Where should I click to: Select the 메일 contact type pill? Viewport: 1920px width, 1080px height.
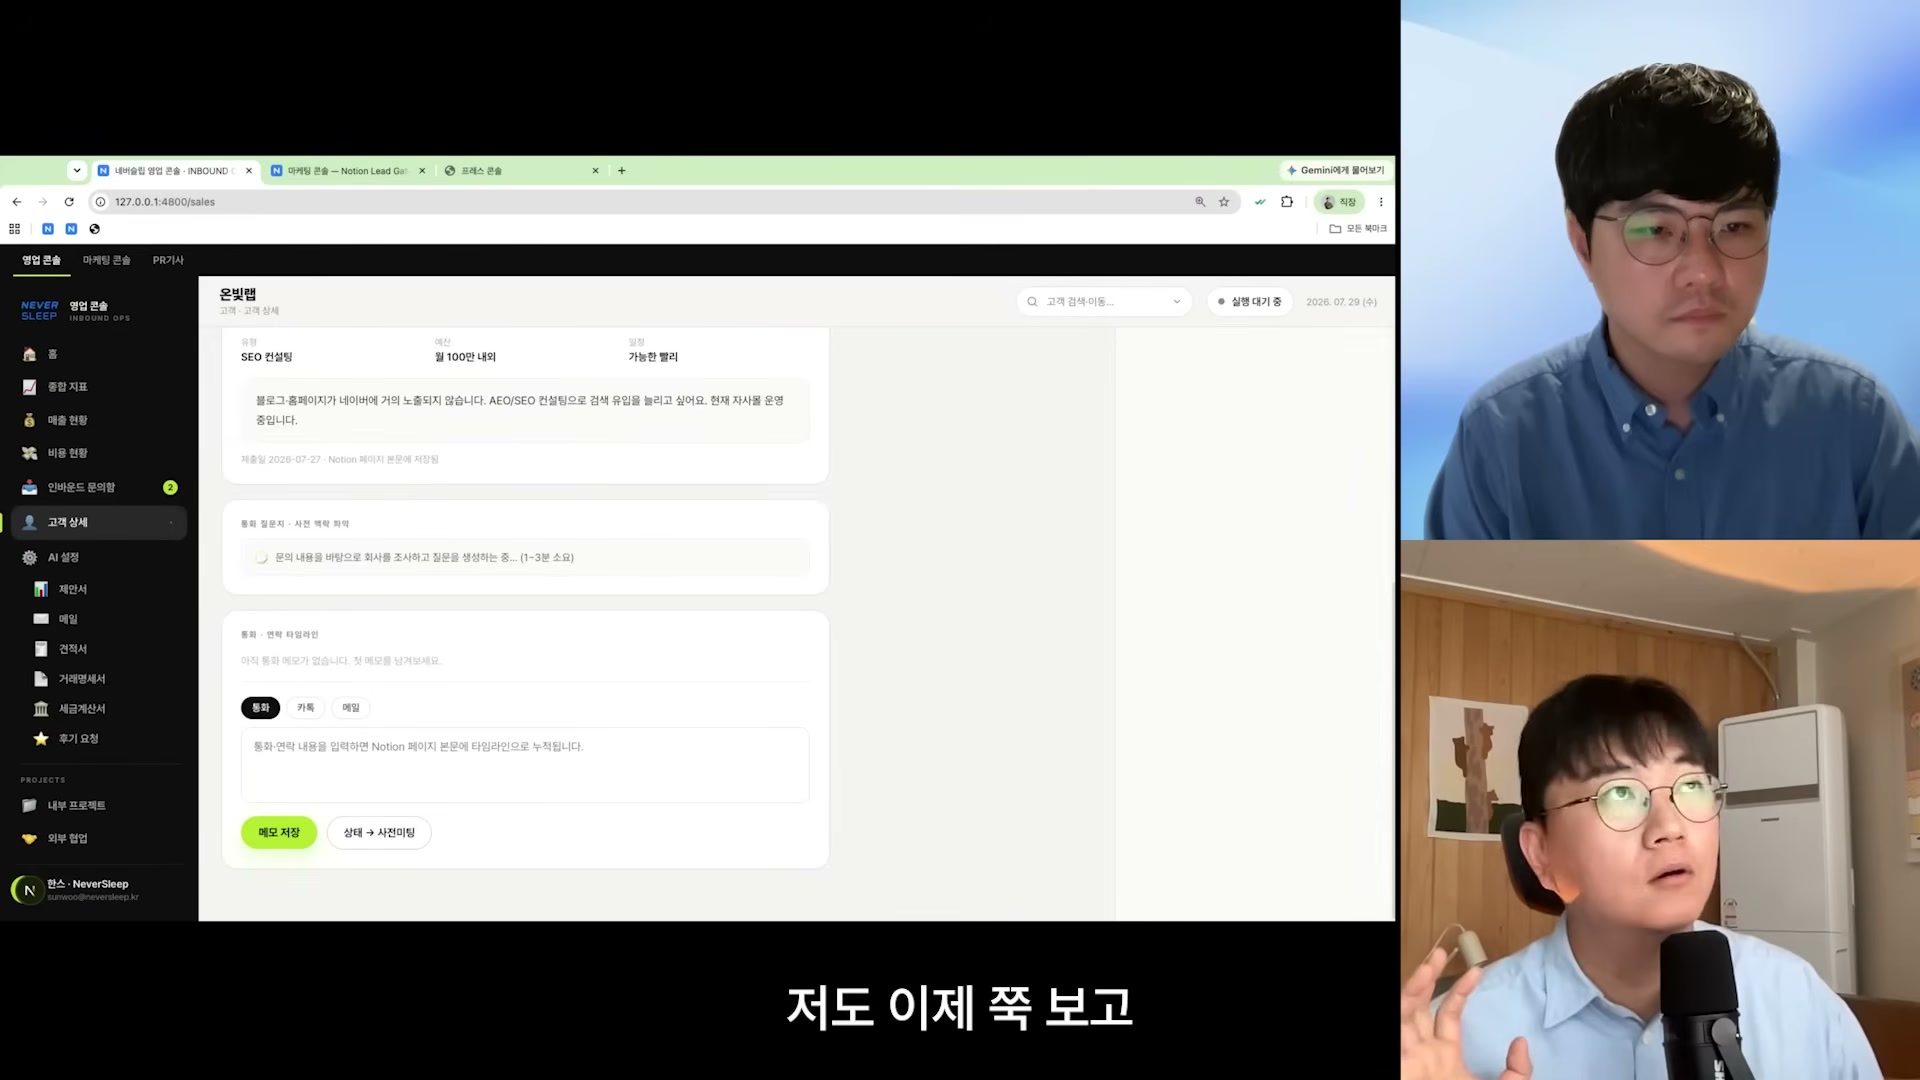tap(351, 708)
